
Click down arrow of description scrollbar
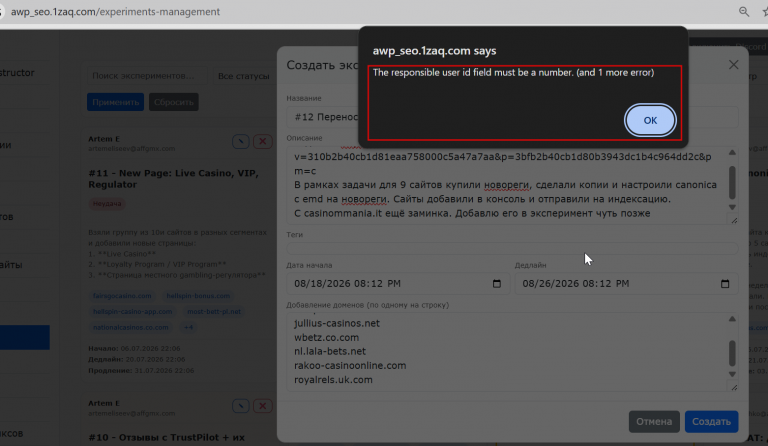click(732, 207)
